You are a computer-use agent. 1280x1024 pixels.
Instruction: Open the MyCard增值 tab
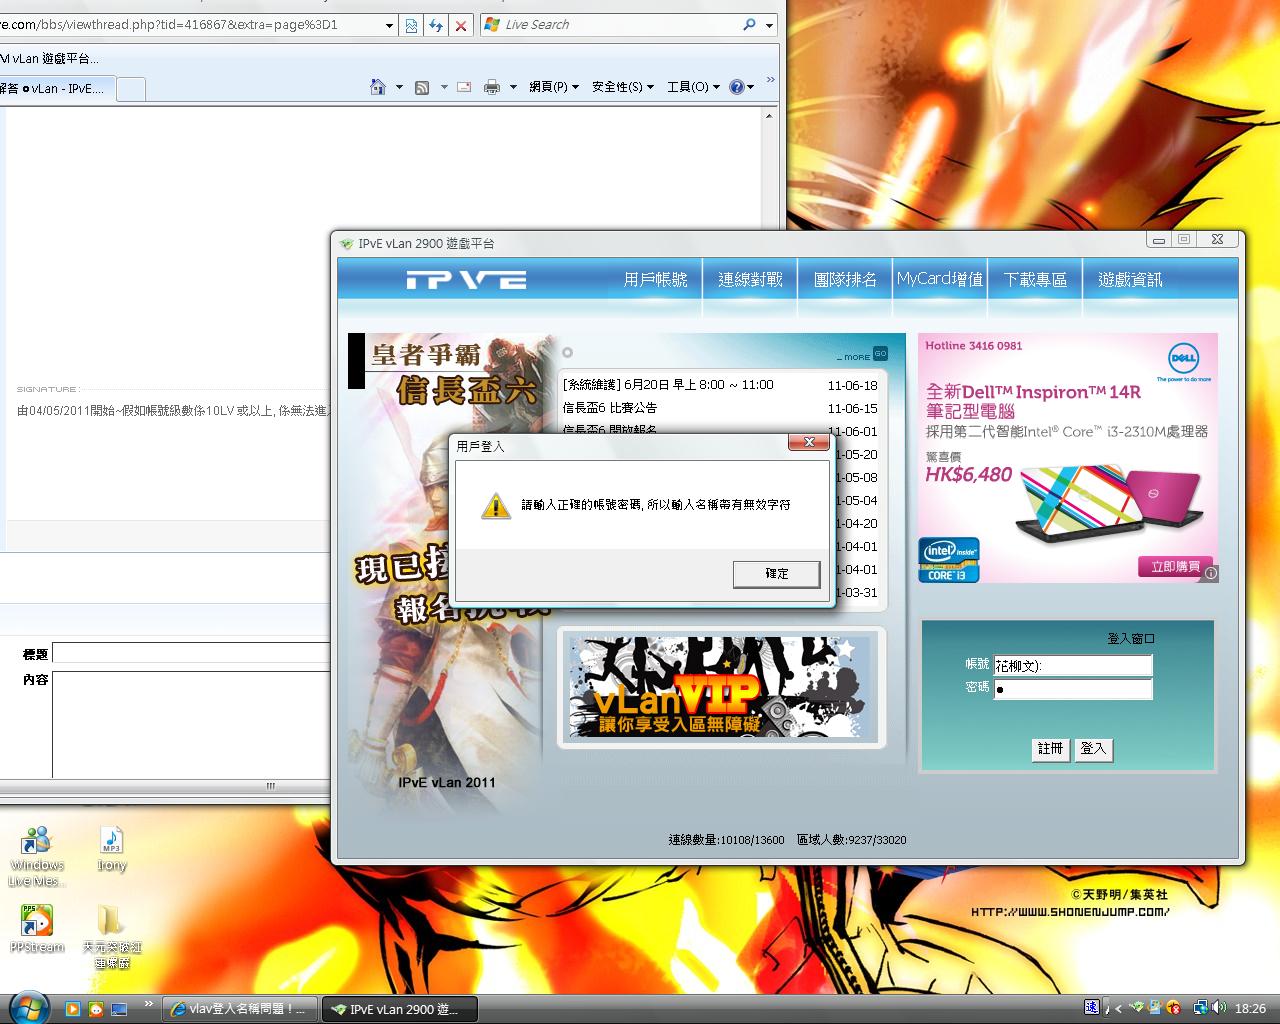[939, 280]
